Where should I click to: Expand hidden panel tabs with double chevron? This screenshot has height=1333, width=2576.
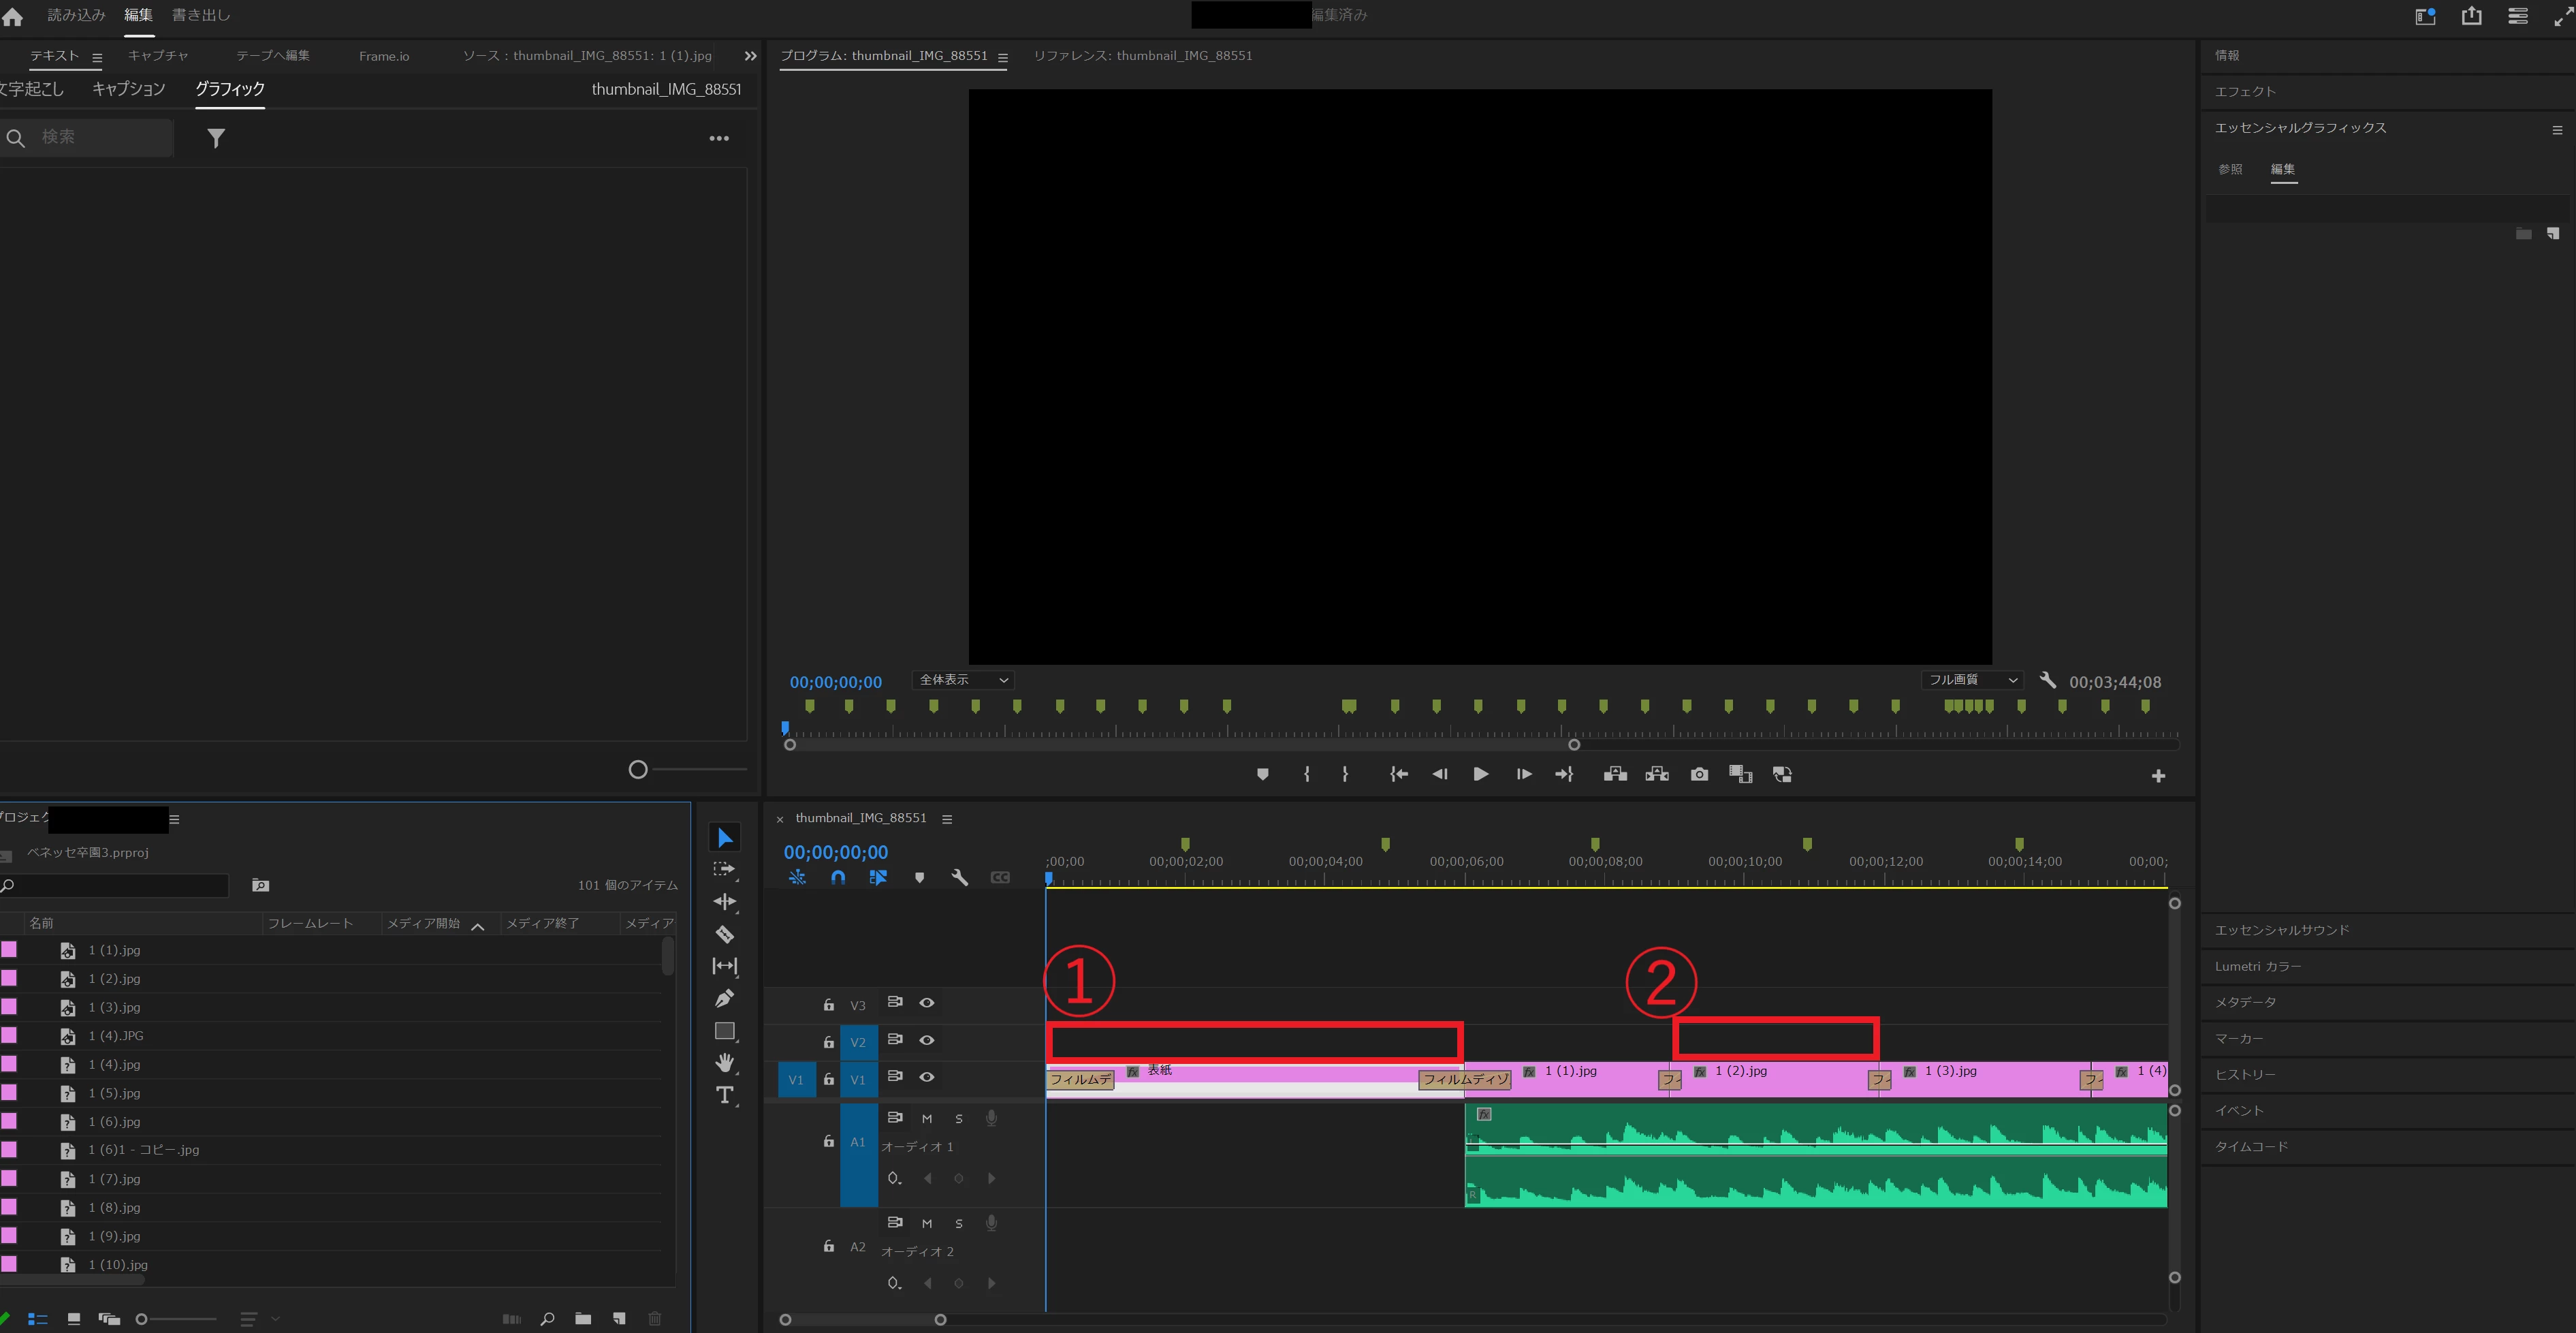[x=750, y=56]
